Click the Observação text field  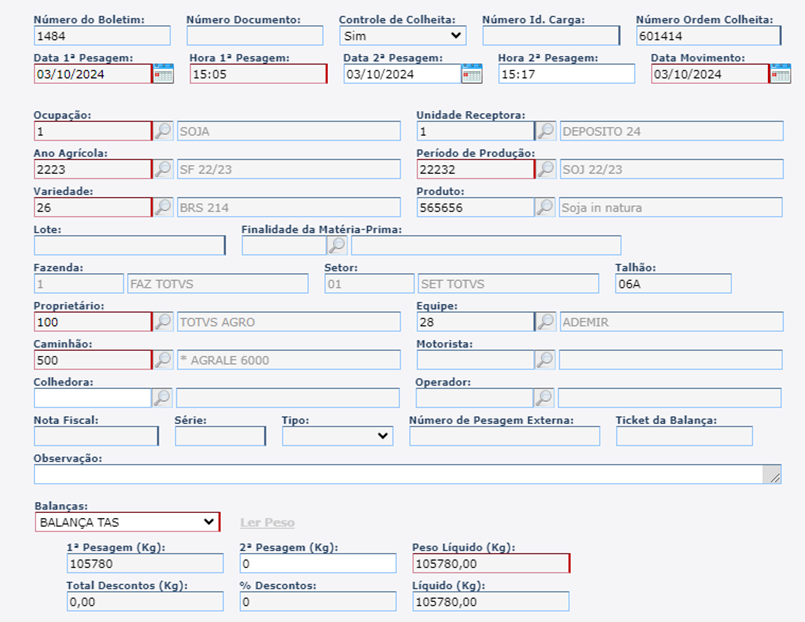(x=398, y=474)
